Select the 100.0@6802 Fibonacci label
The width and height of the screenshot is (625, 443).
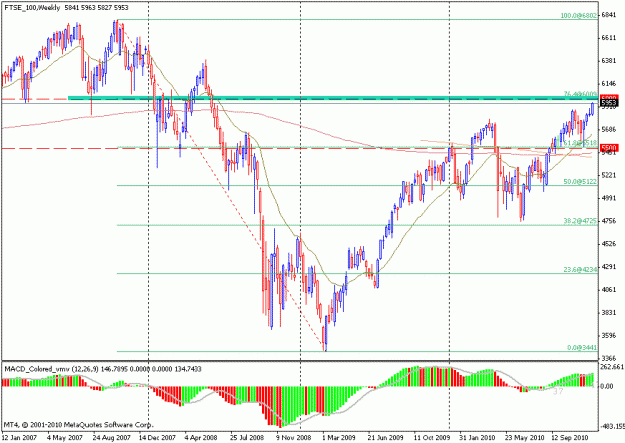(x=579, y=16)
